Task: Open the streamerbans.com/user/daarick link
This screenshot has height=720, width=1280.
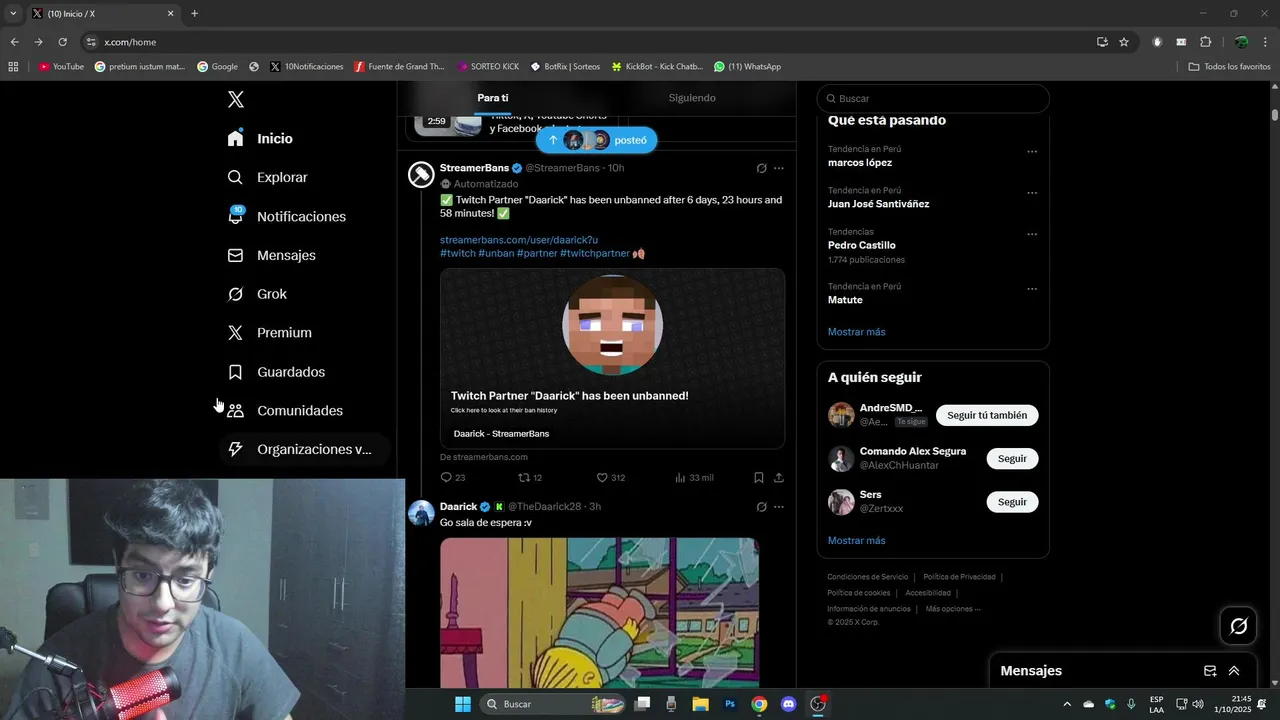Action: pyautogui.click(x=519, y=240)
